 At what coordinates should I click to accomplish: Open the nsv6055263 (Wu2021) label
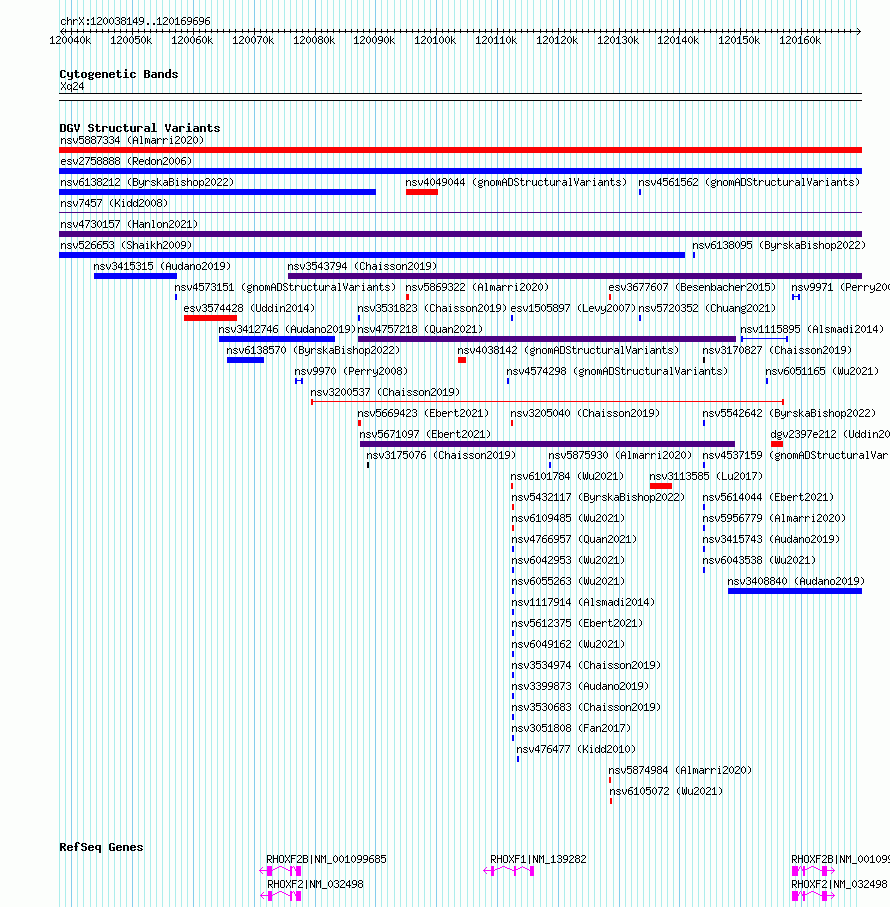[568, 582]
